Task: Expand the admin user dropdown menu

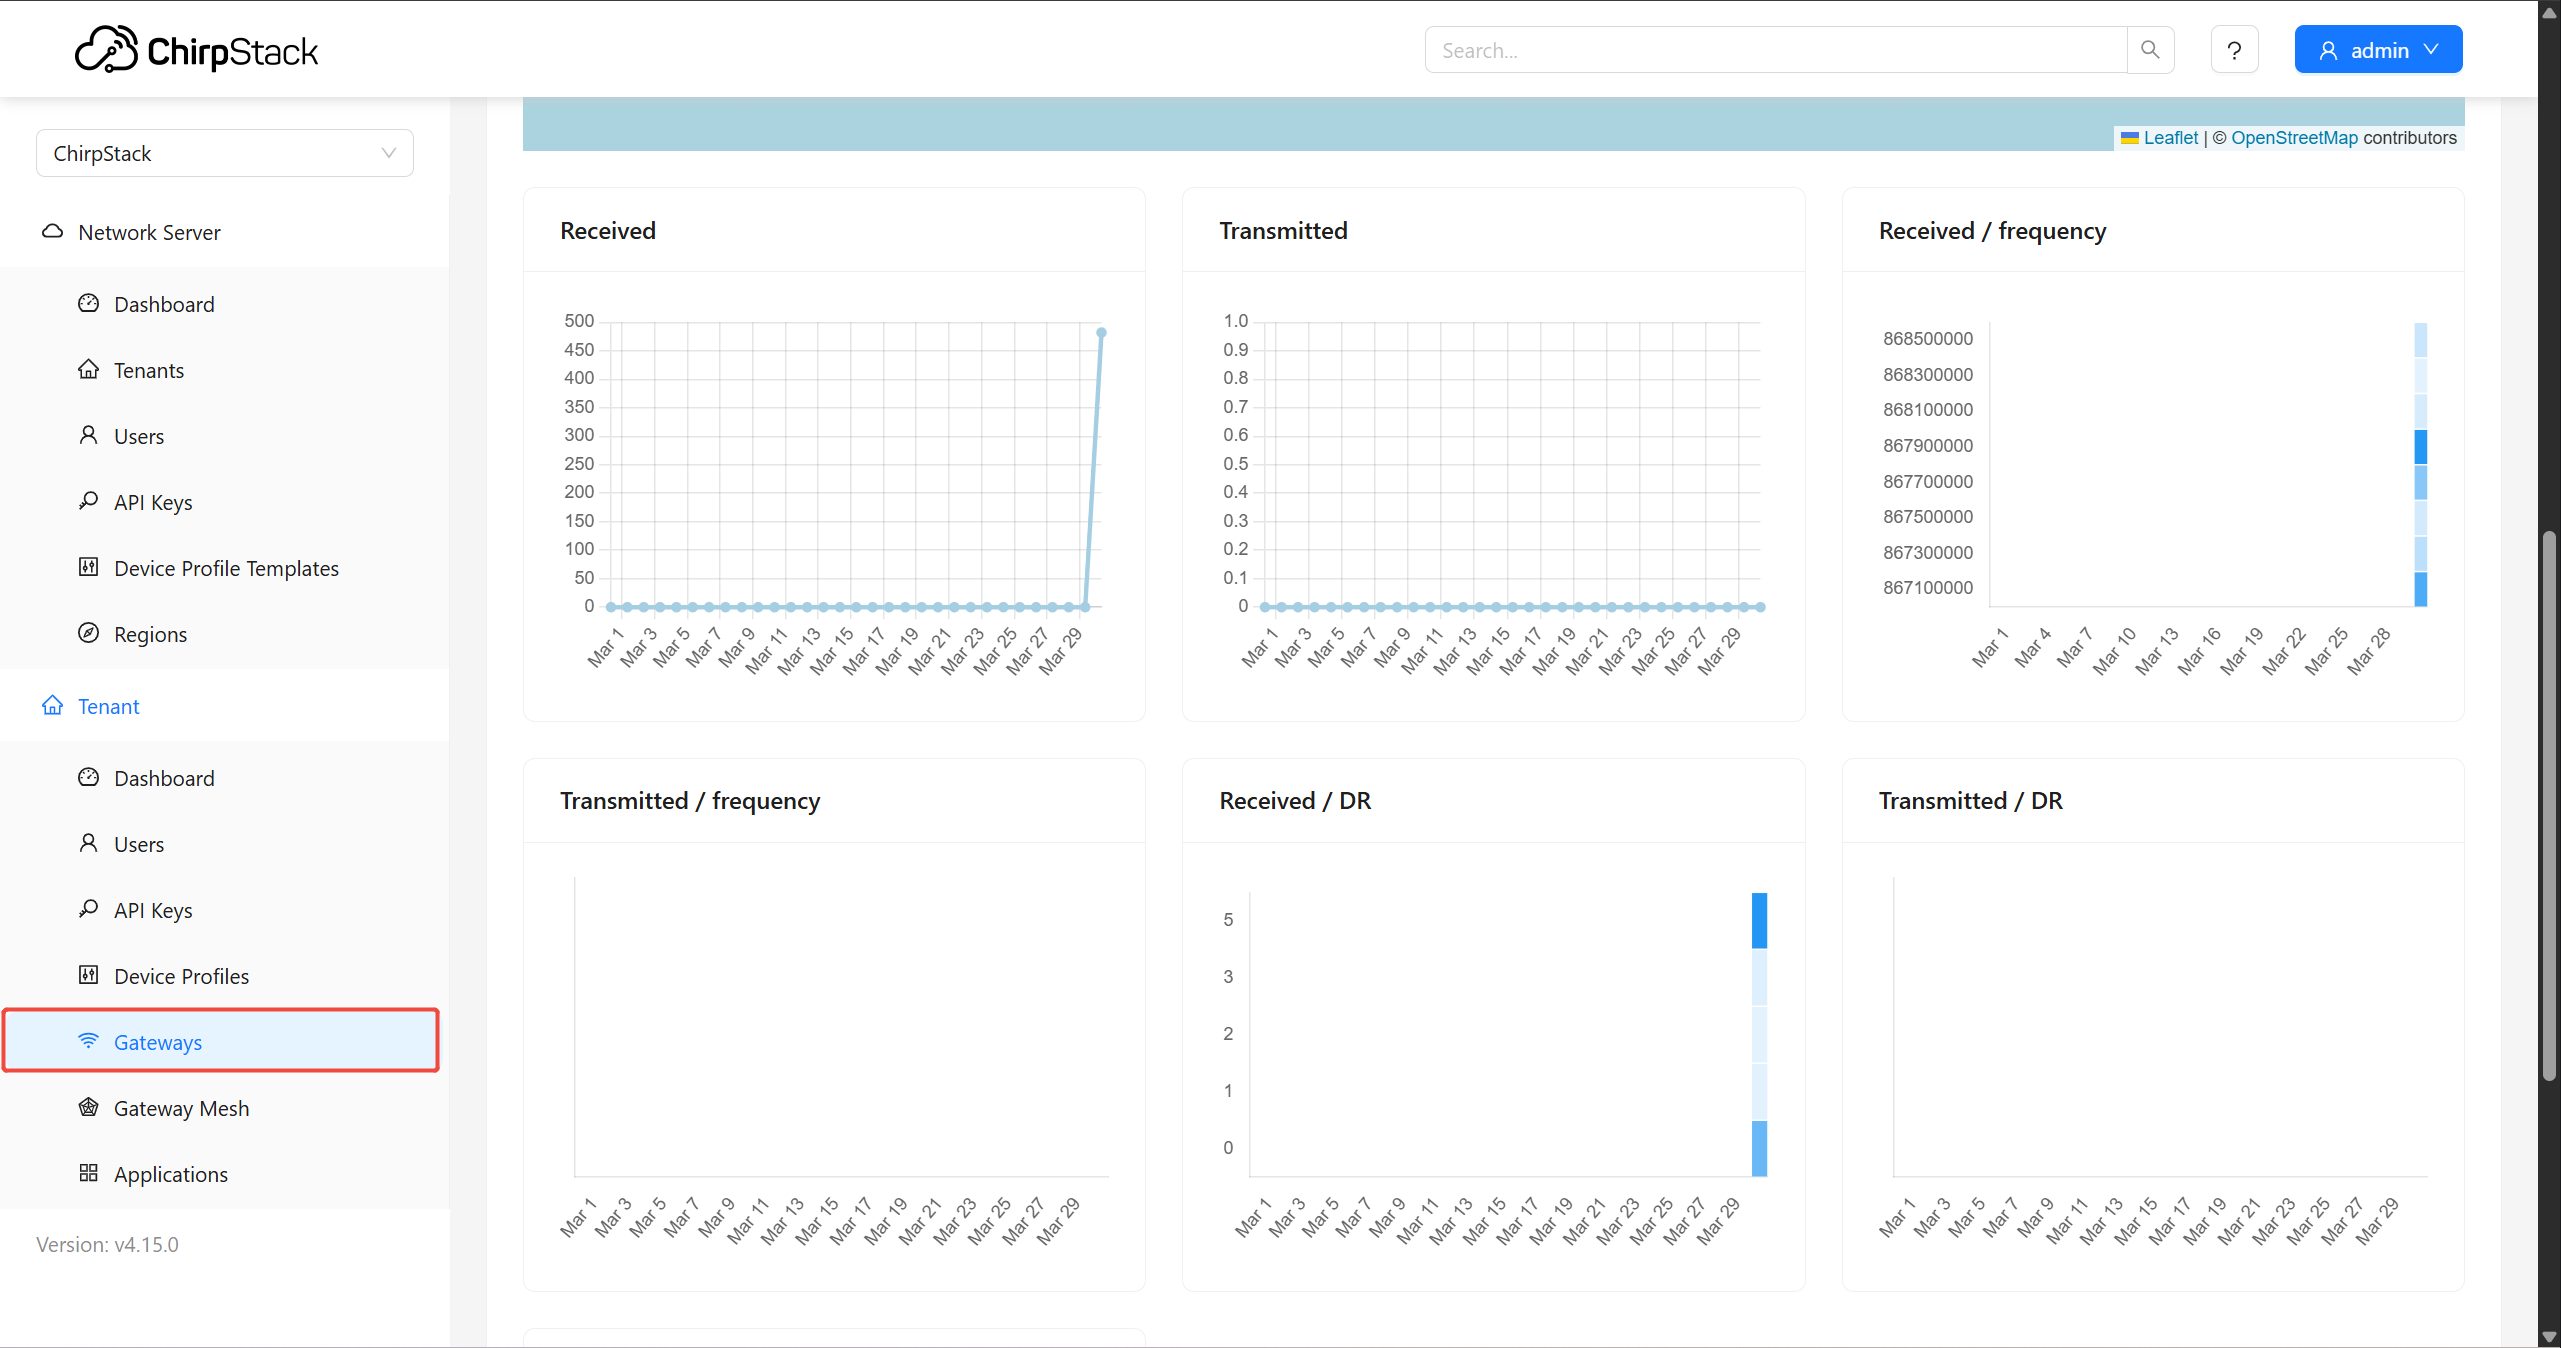Action: 2378,50
